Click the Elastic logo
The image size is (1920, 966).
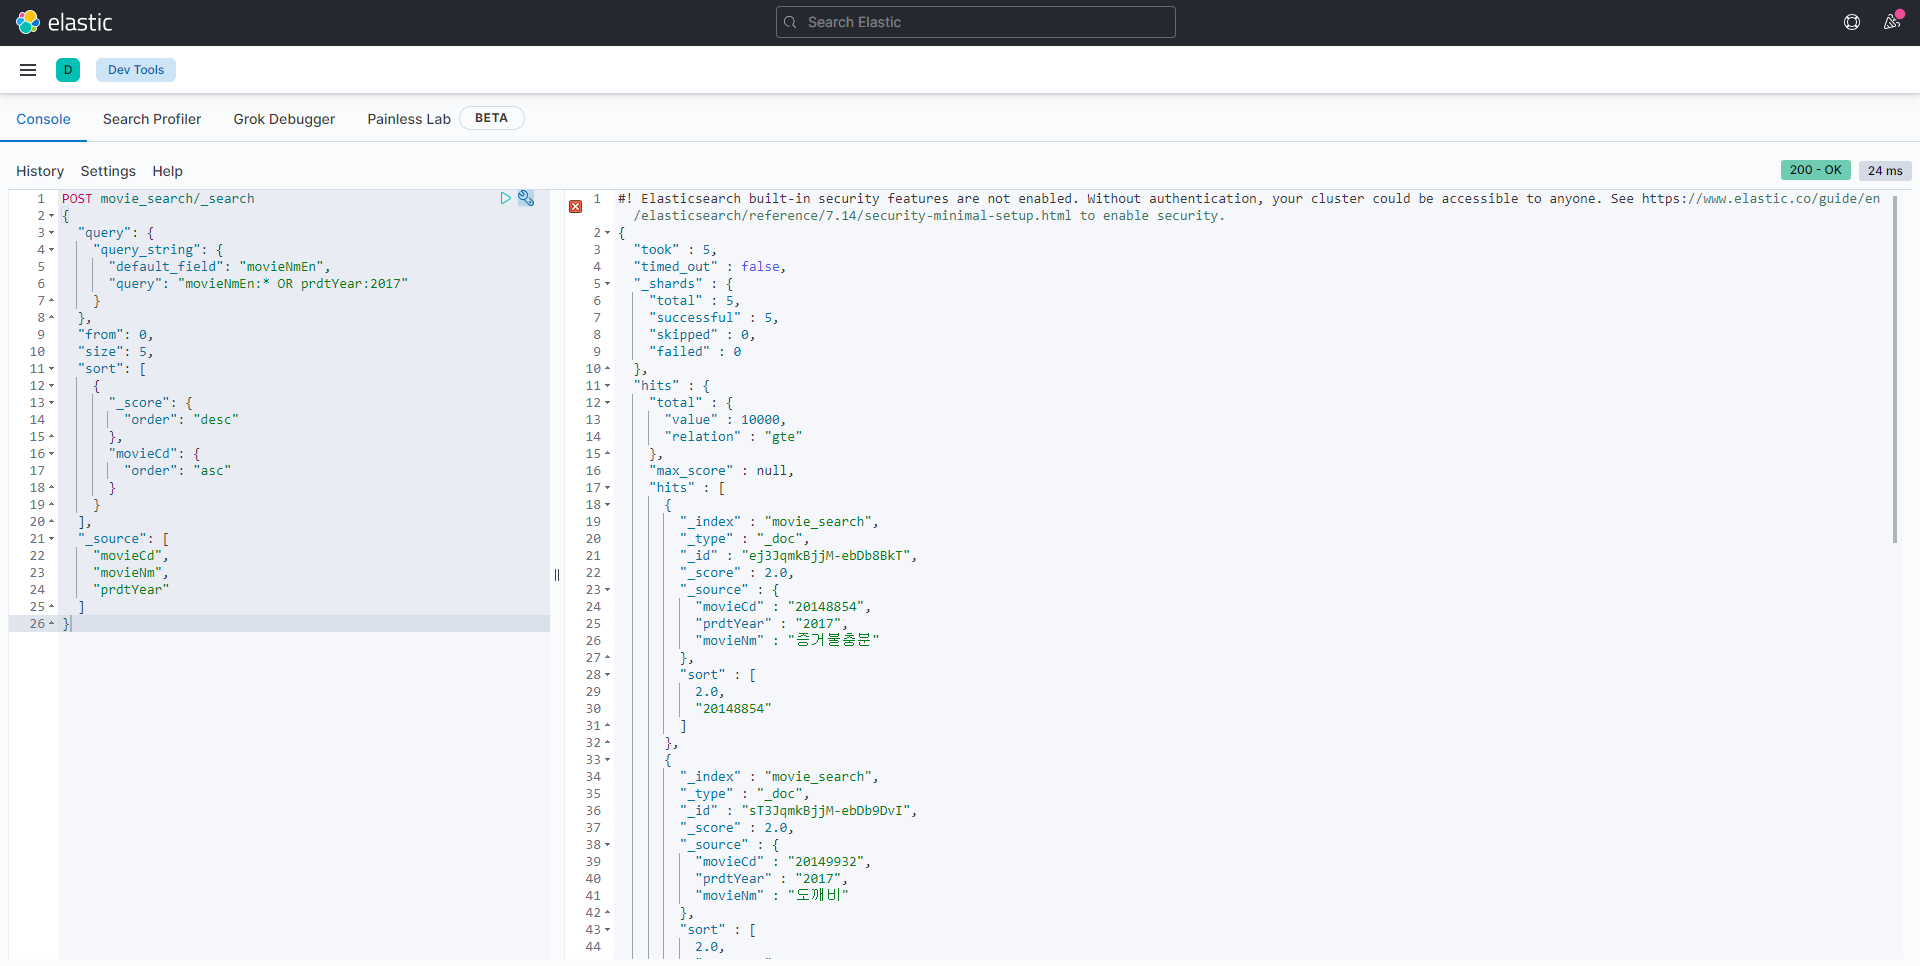[64, 22]
